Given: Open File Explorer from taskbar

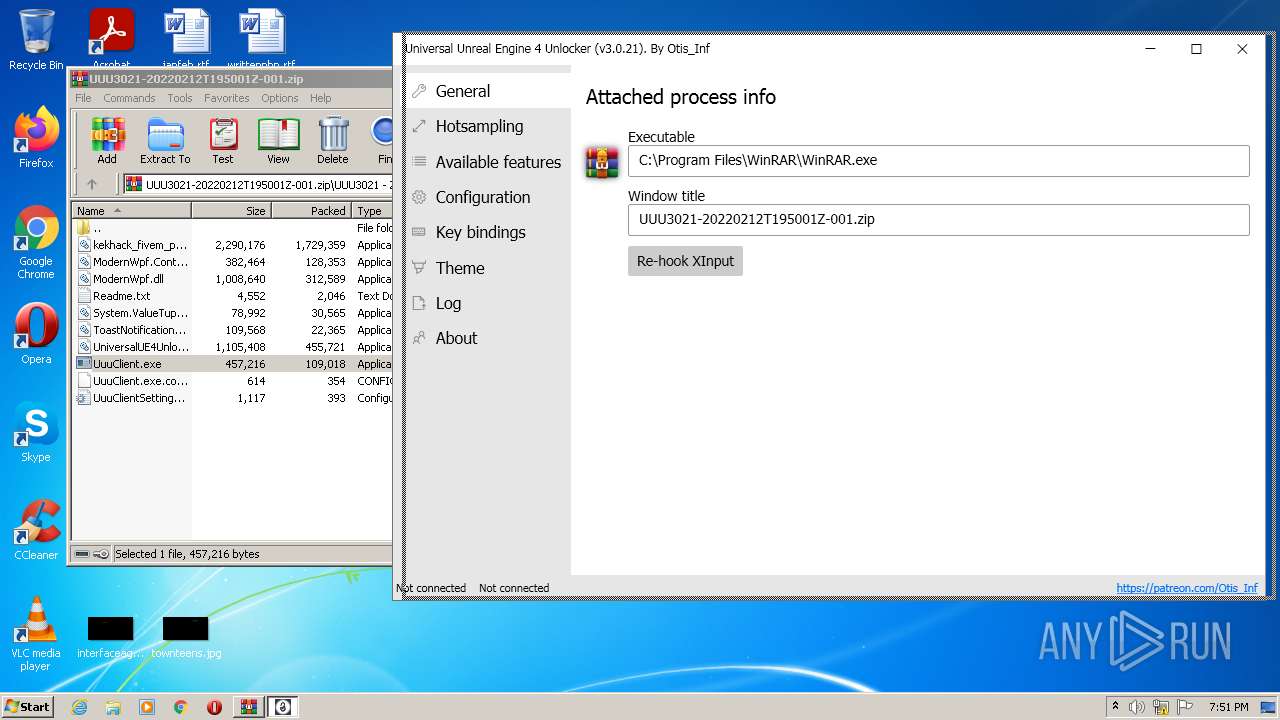Looking at the screenshot, I should (x=113, y=707).
